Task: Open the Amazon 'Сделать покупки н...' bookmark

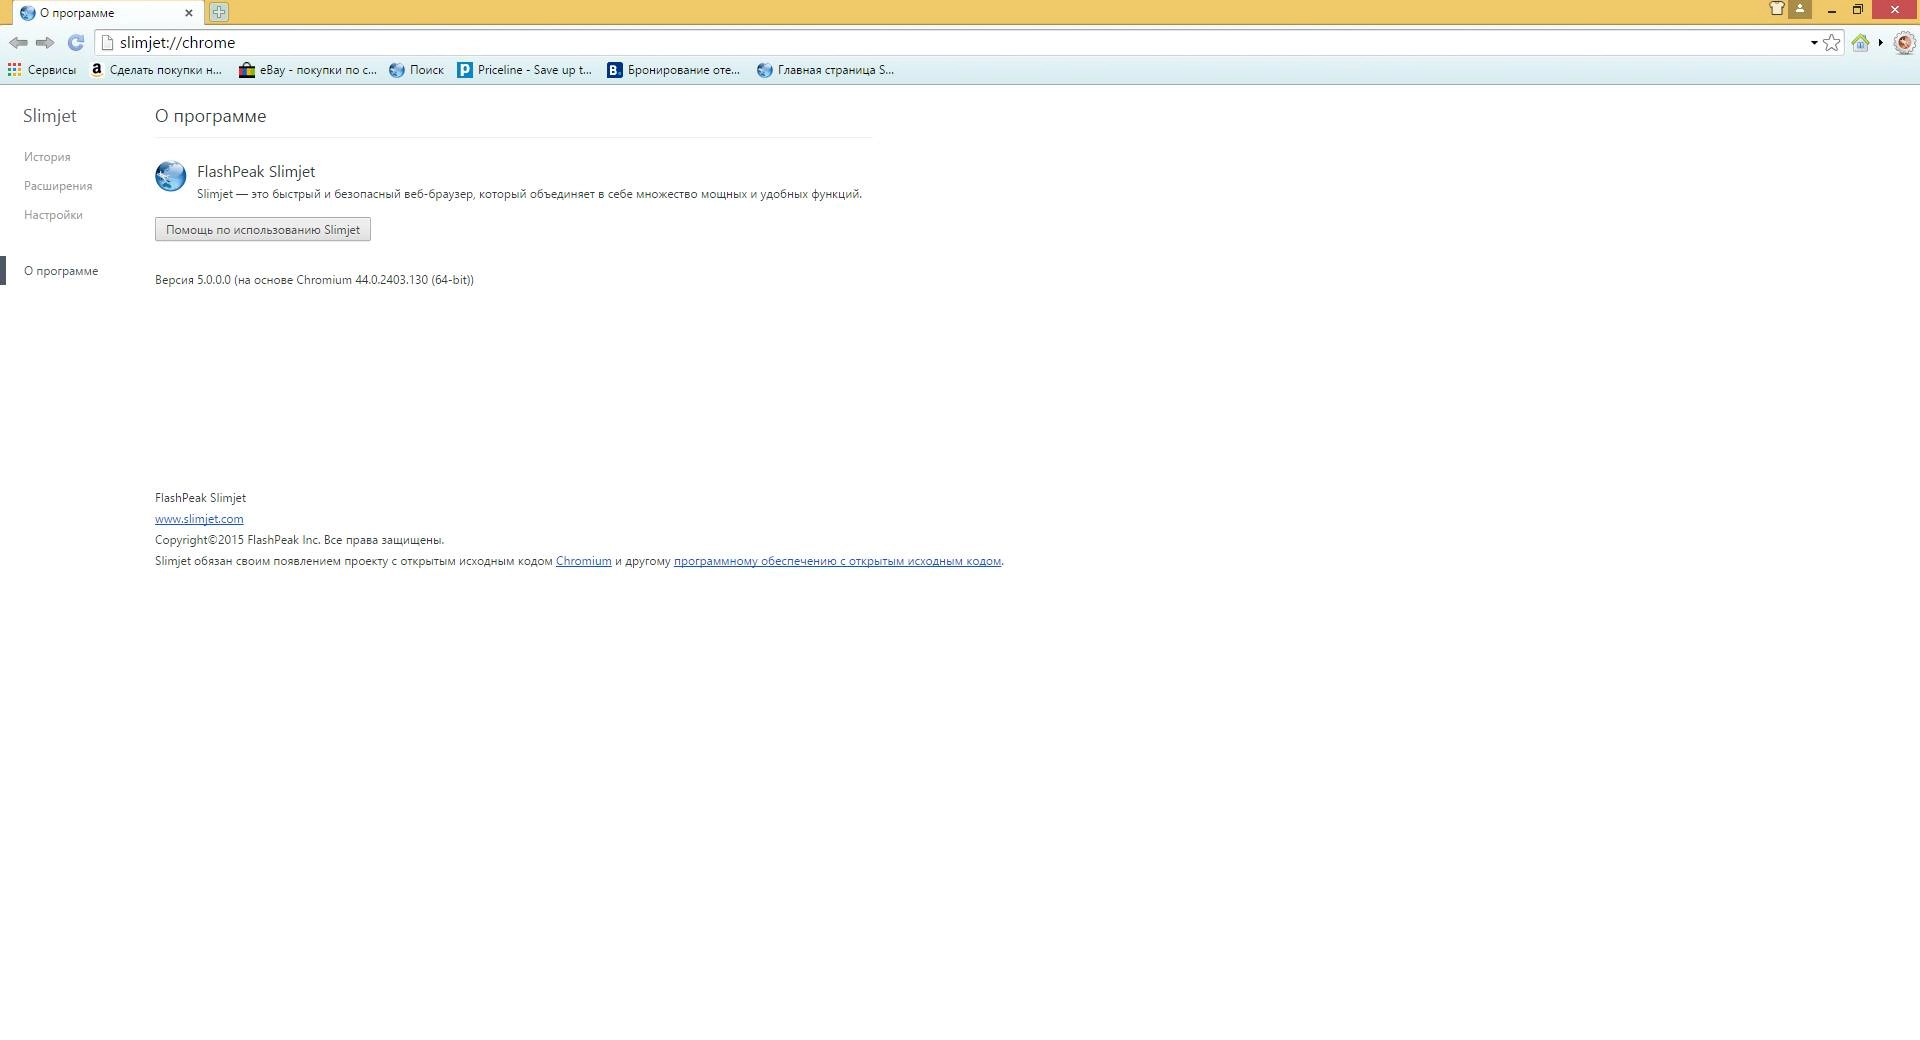Action: [x=156, y=70]
